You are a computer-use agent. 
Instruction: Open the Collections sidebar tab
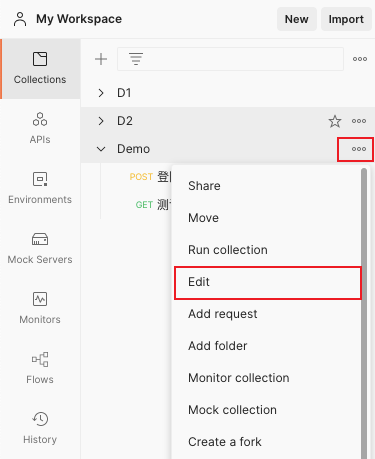click(40, 69)
